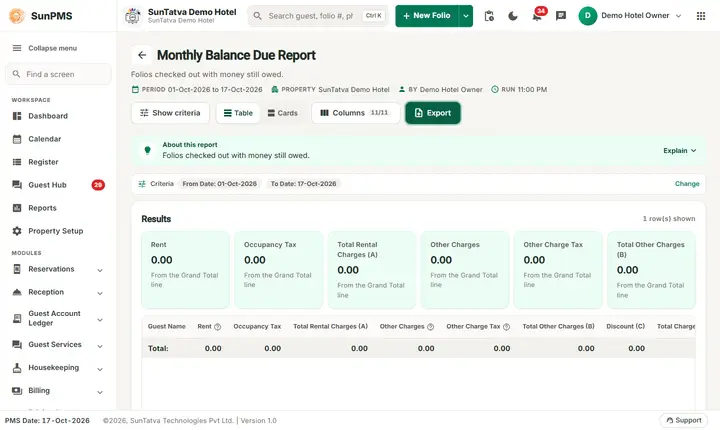Click the Support button
The height and width of the screenshot is (430, 720).
tap(684, 420)
